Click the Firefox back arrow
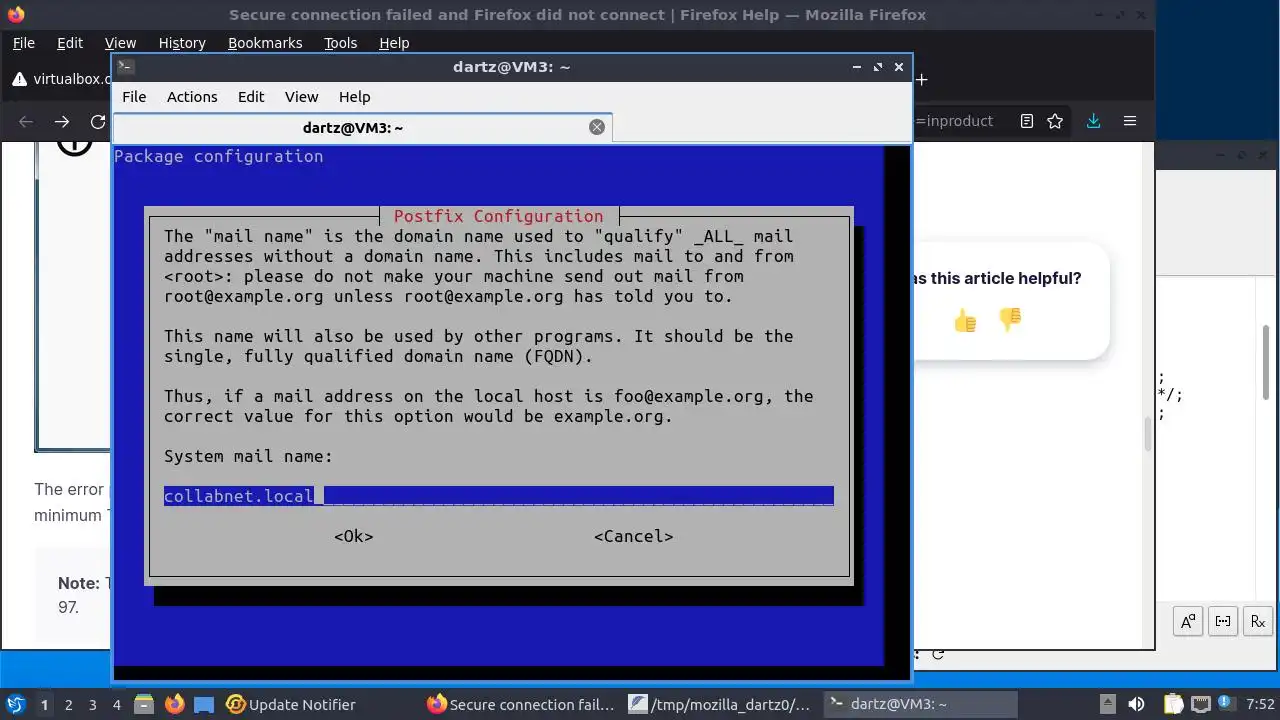 [26, 121]
